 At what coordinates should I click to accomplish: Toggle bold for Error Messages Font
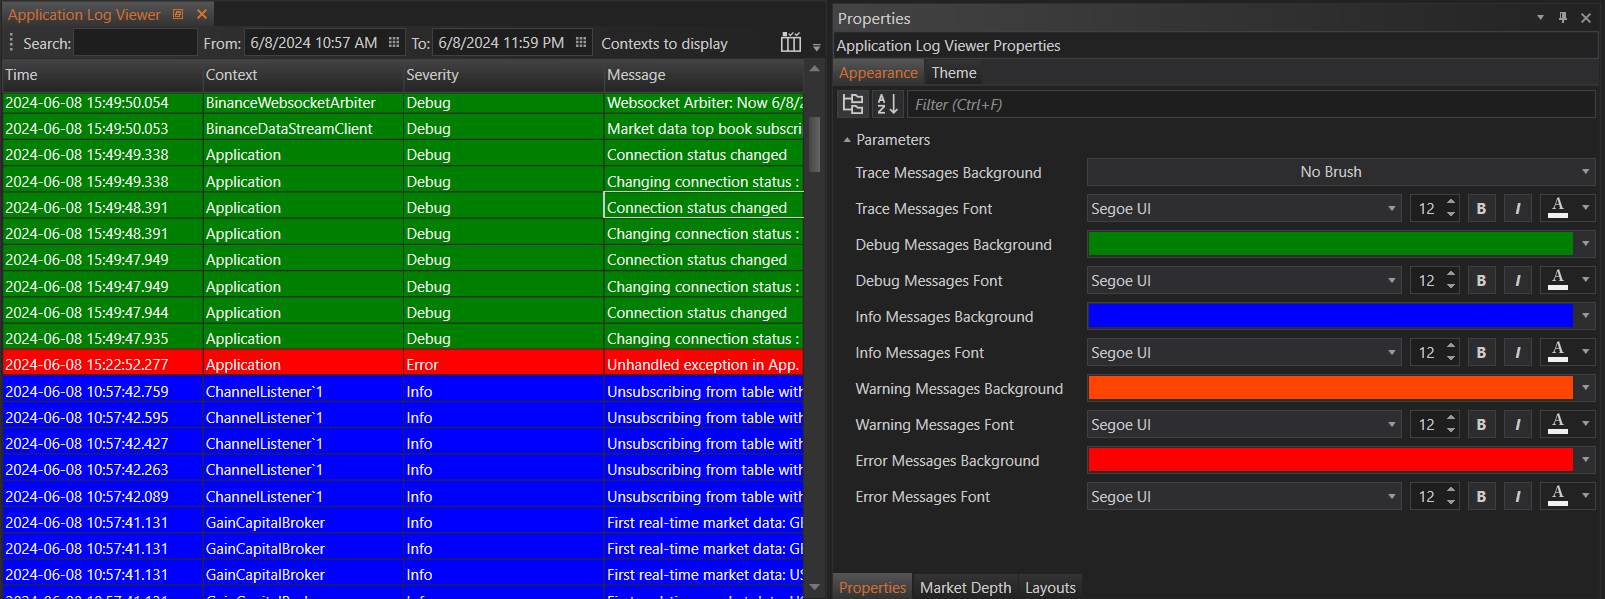pyautogui.click(x=1481, y=497)
